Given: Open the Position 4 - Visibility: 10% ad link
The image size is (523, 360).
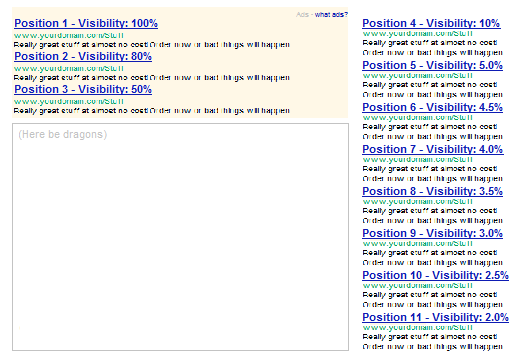Looking at the screenshot, I should 431,23.
